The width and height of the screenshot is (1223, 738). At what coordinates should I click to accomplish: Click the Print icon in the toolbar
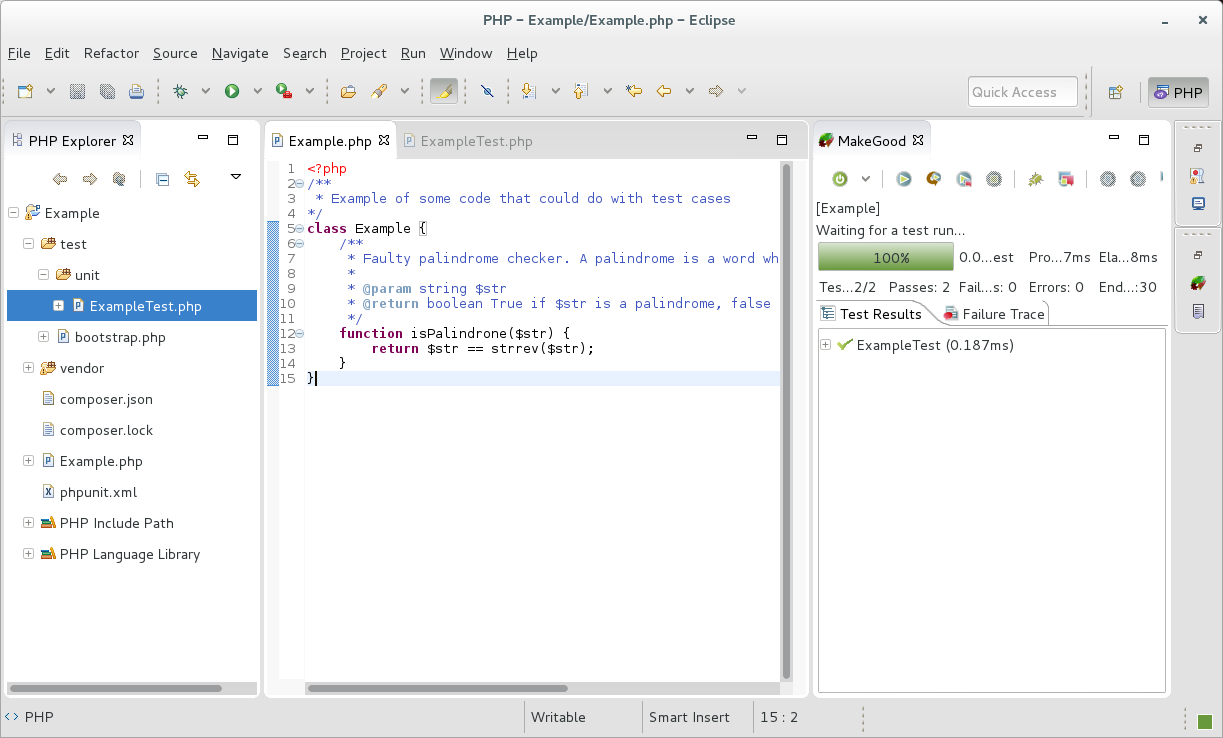[x=136, y=91]
